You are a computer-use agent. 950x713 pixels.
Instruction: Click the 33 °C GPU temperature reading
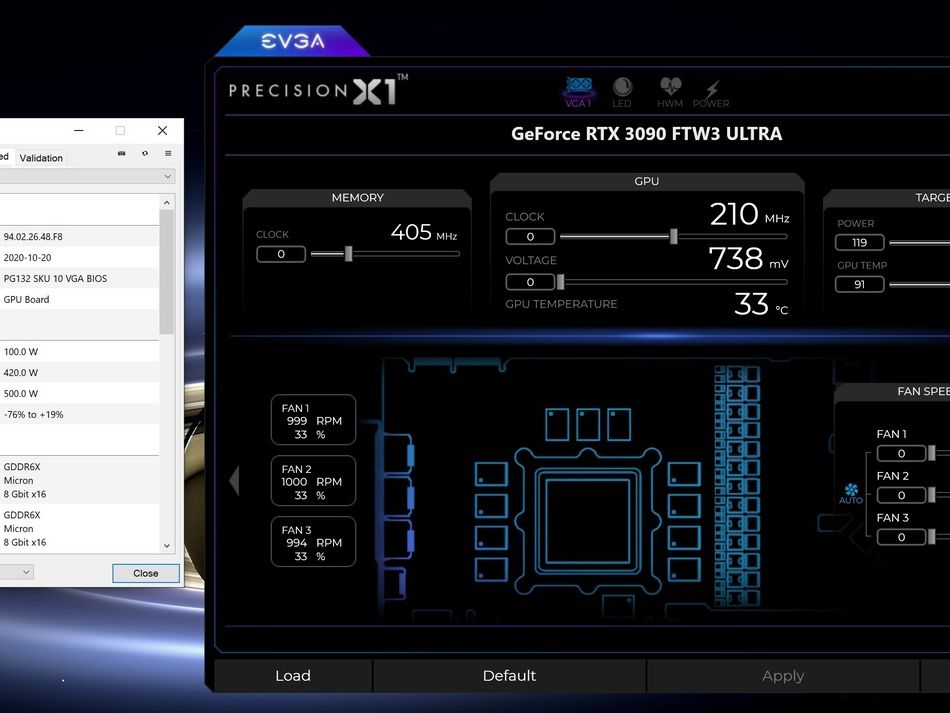click(761, 304)
